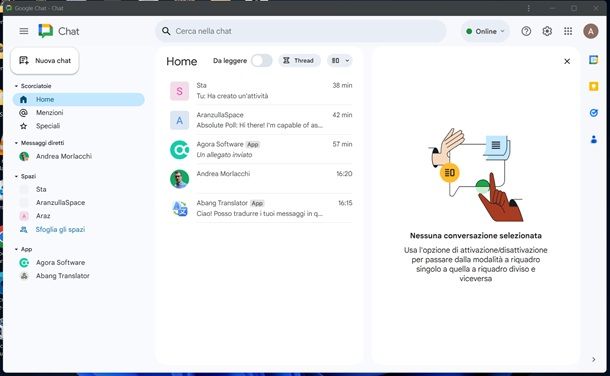Click 'Absolute Poll: Hi there!' preview

tap(259, 125)
